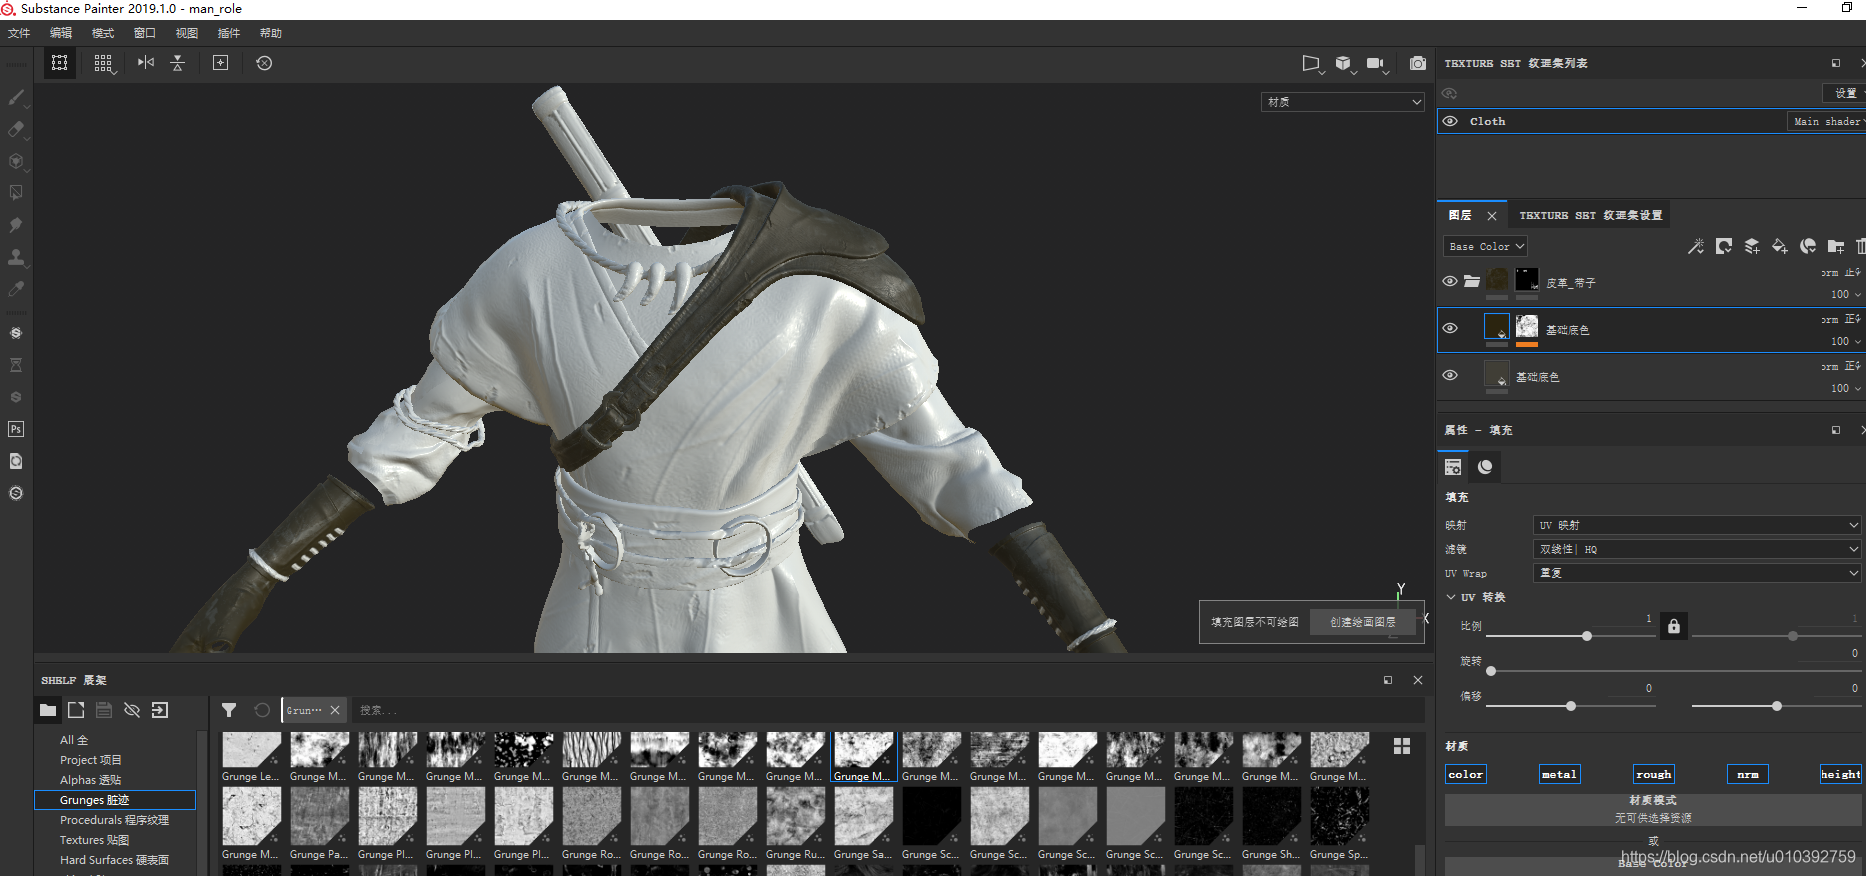Click the vertical flip icon in toolbar
This screenshot has height=876, width=1866.
pos(178,63)
